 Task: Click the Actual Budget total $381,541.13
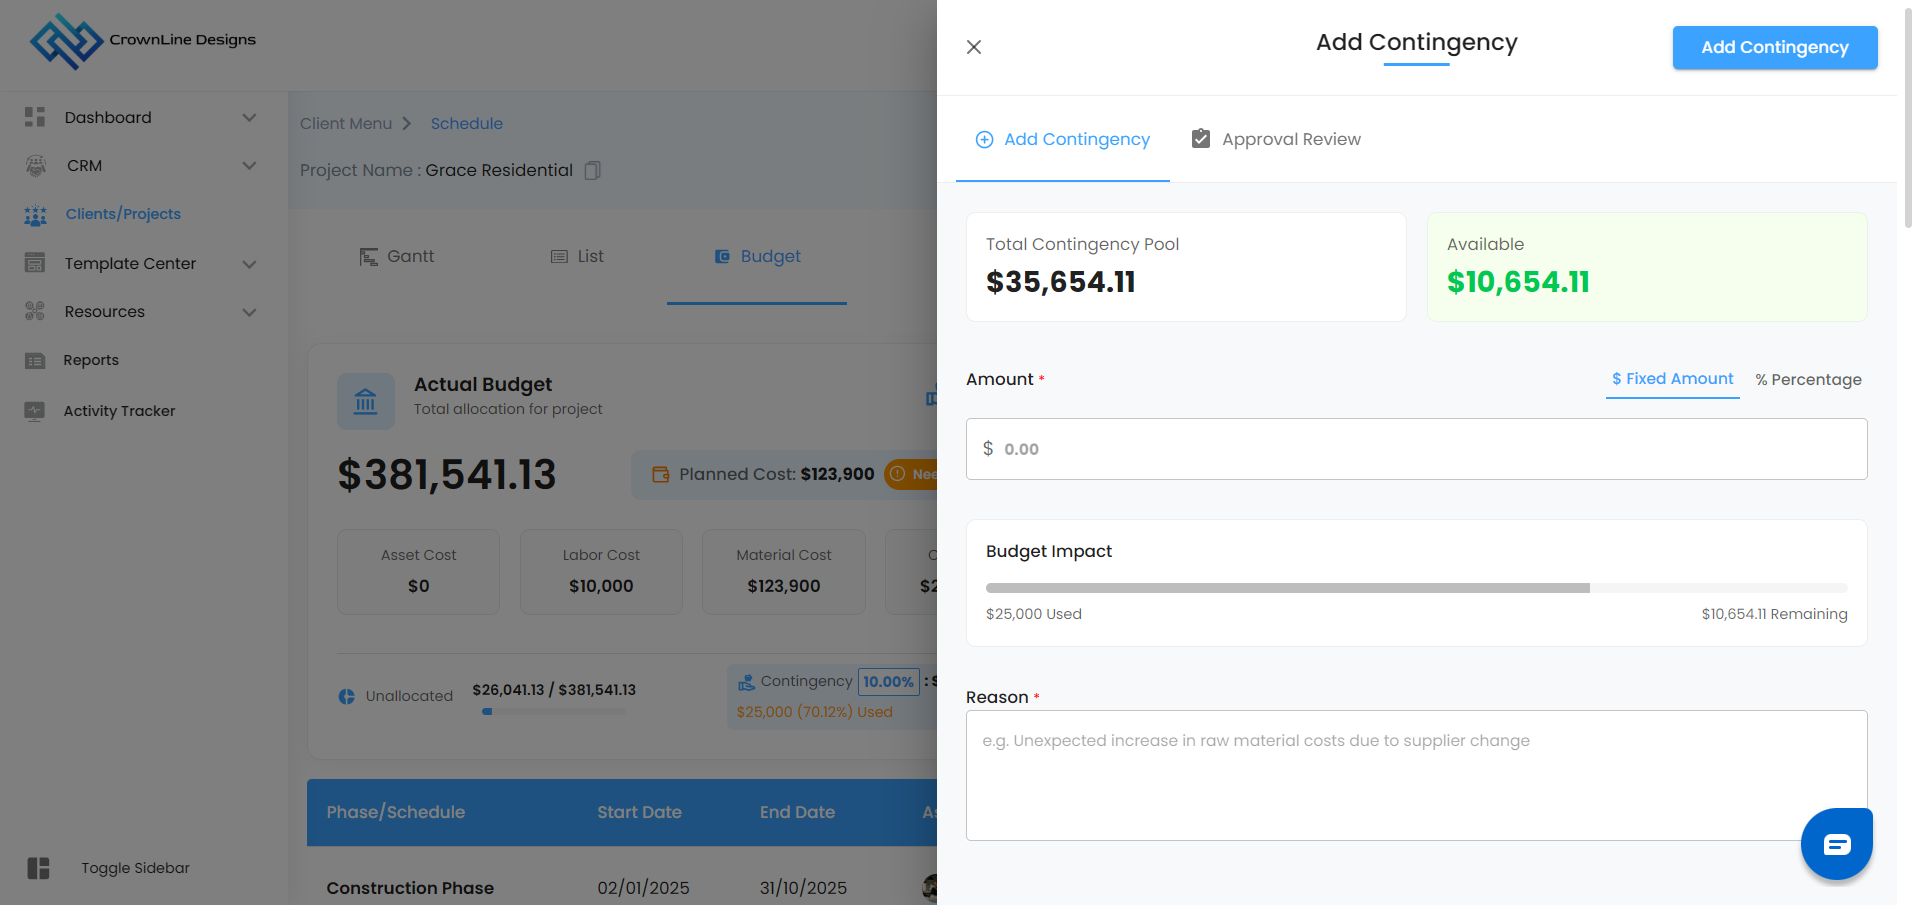[x=447, y=475]
